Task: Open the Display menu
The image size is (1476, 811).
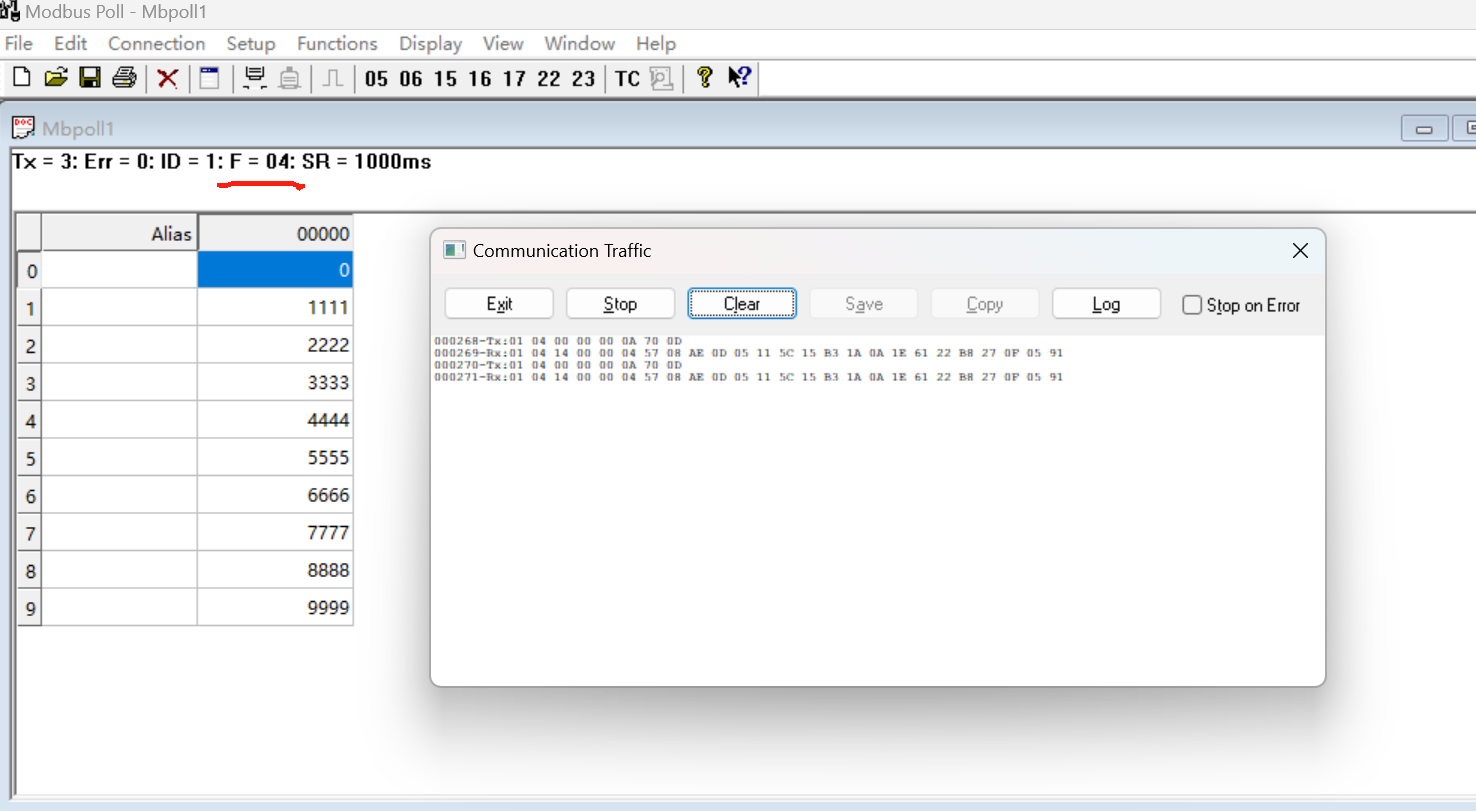Action: point(430,44)
